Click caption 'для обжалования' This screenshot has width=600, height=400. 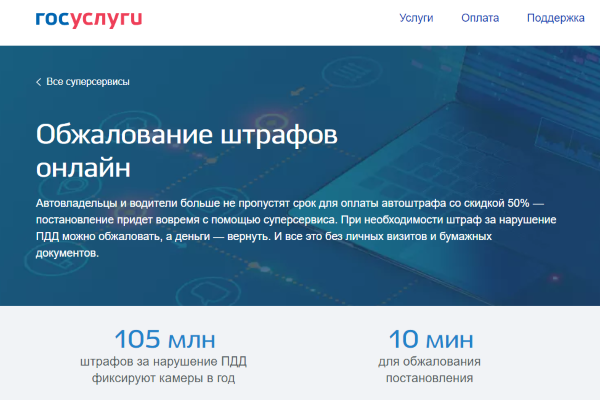click(430, 361)
